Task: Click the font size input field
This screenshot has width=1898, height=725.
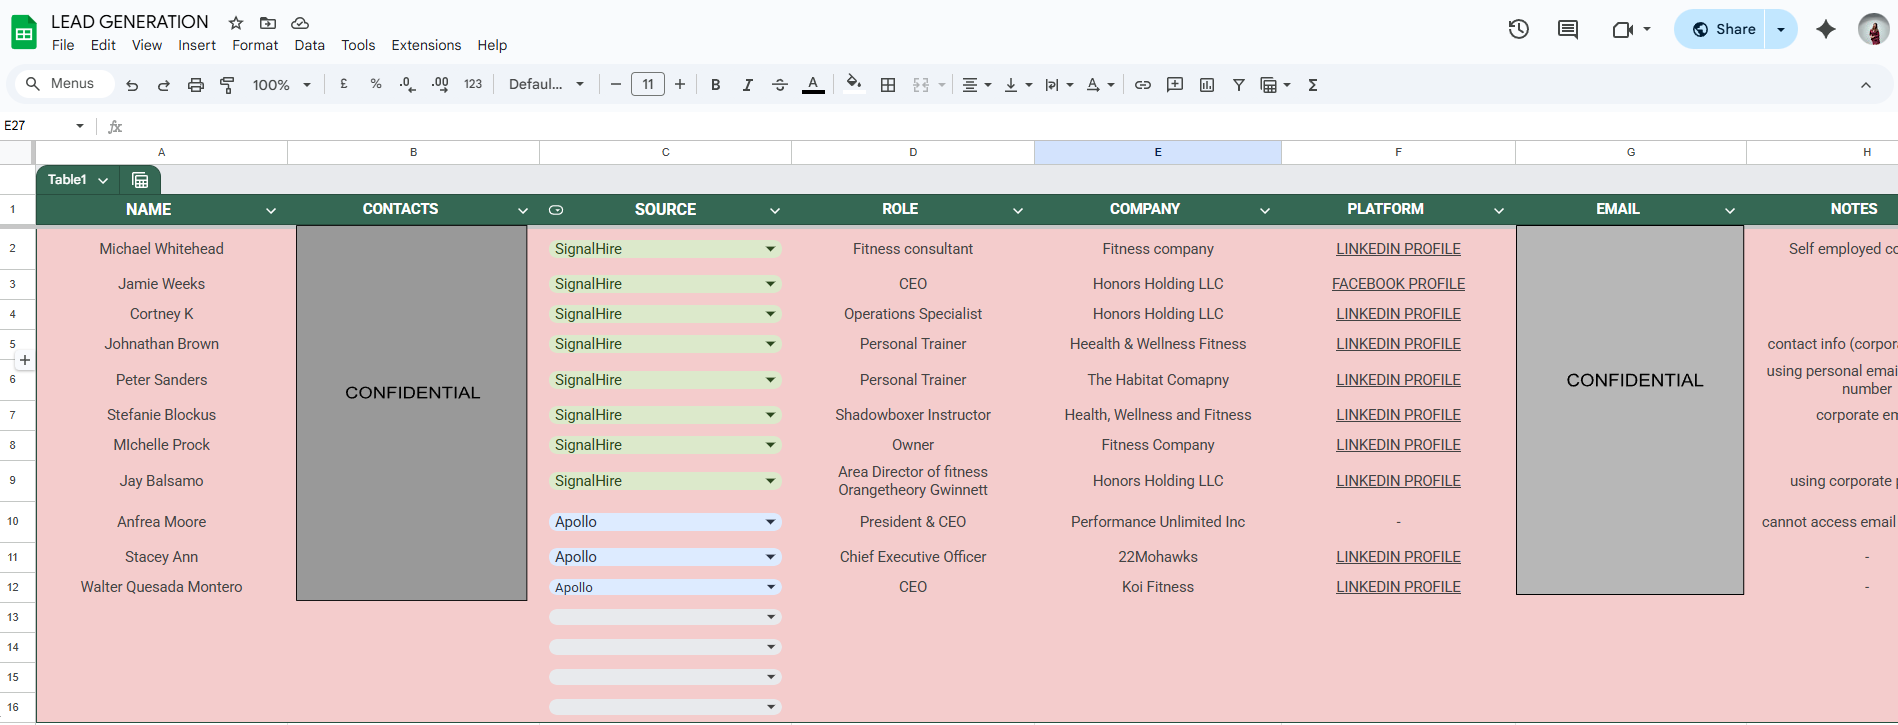Action: (647, 85)
